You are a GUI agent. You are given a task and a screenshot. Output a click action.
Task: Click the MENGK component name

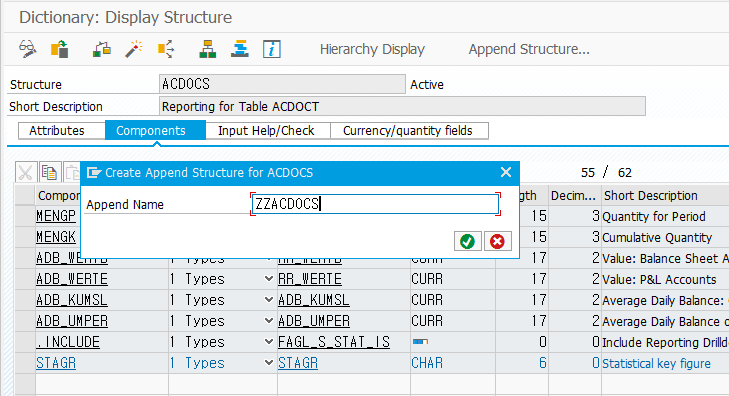[x=56, y=237]
